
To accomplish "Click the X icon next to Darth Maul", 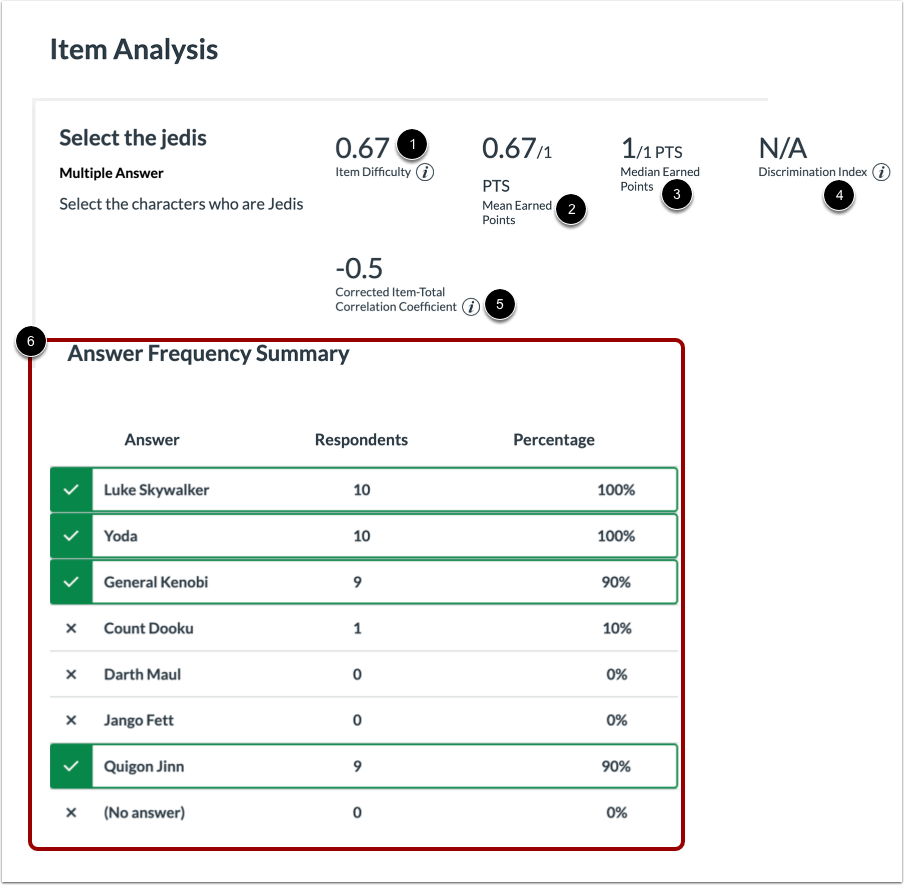I will (70, 674).
